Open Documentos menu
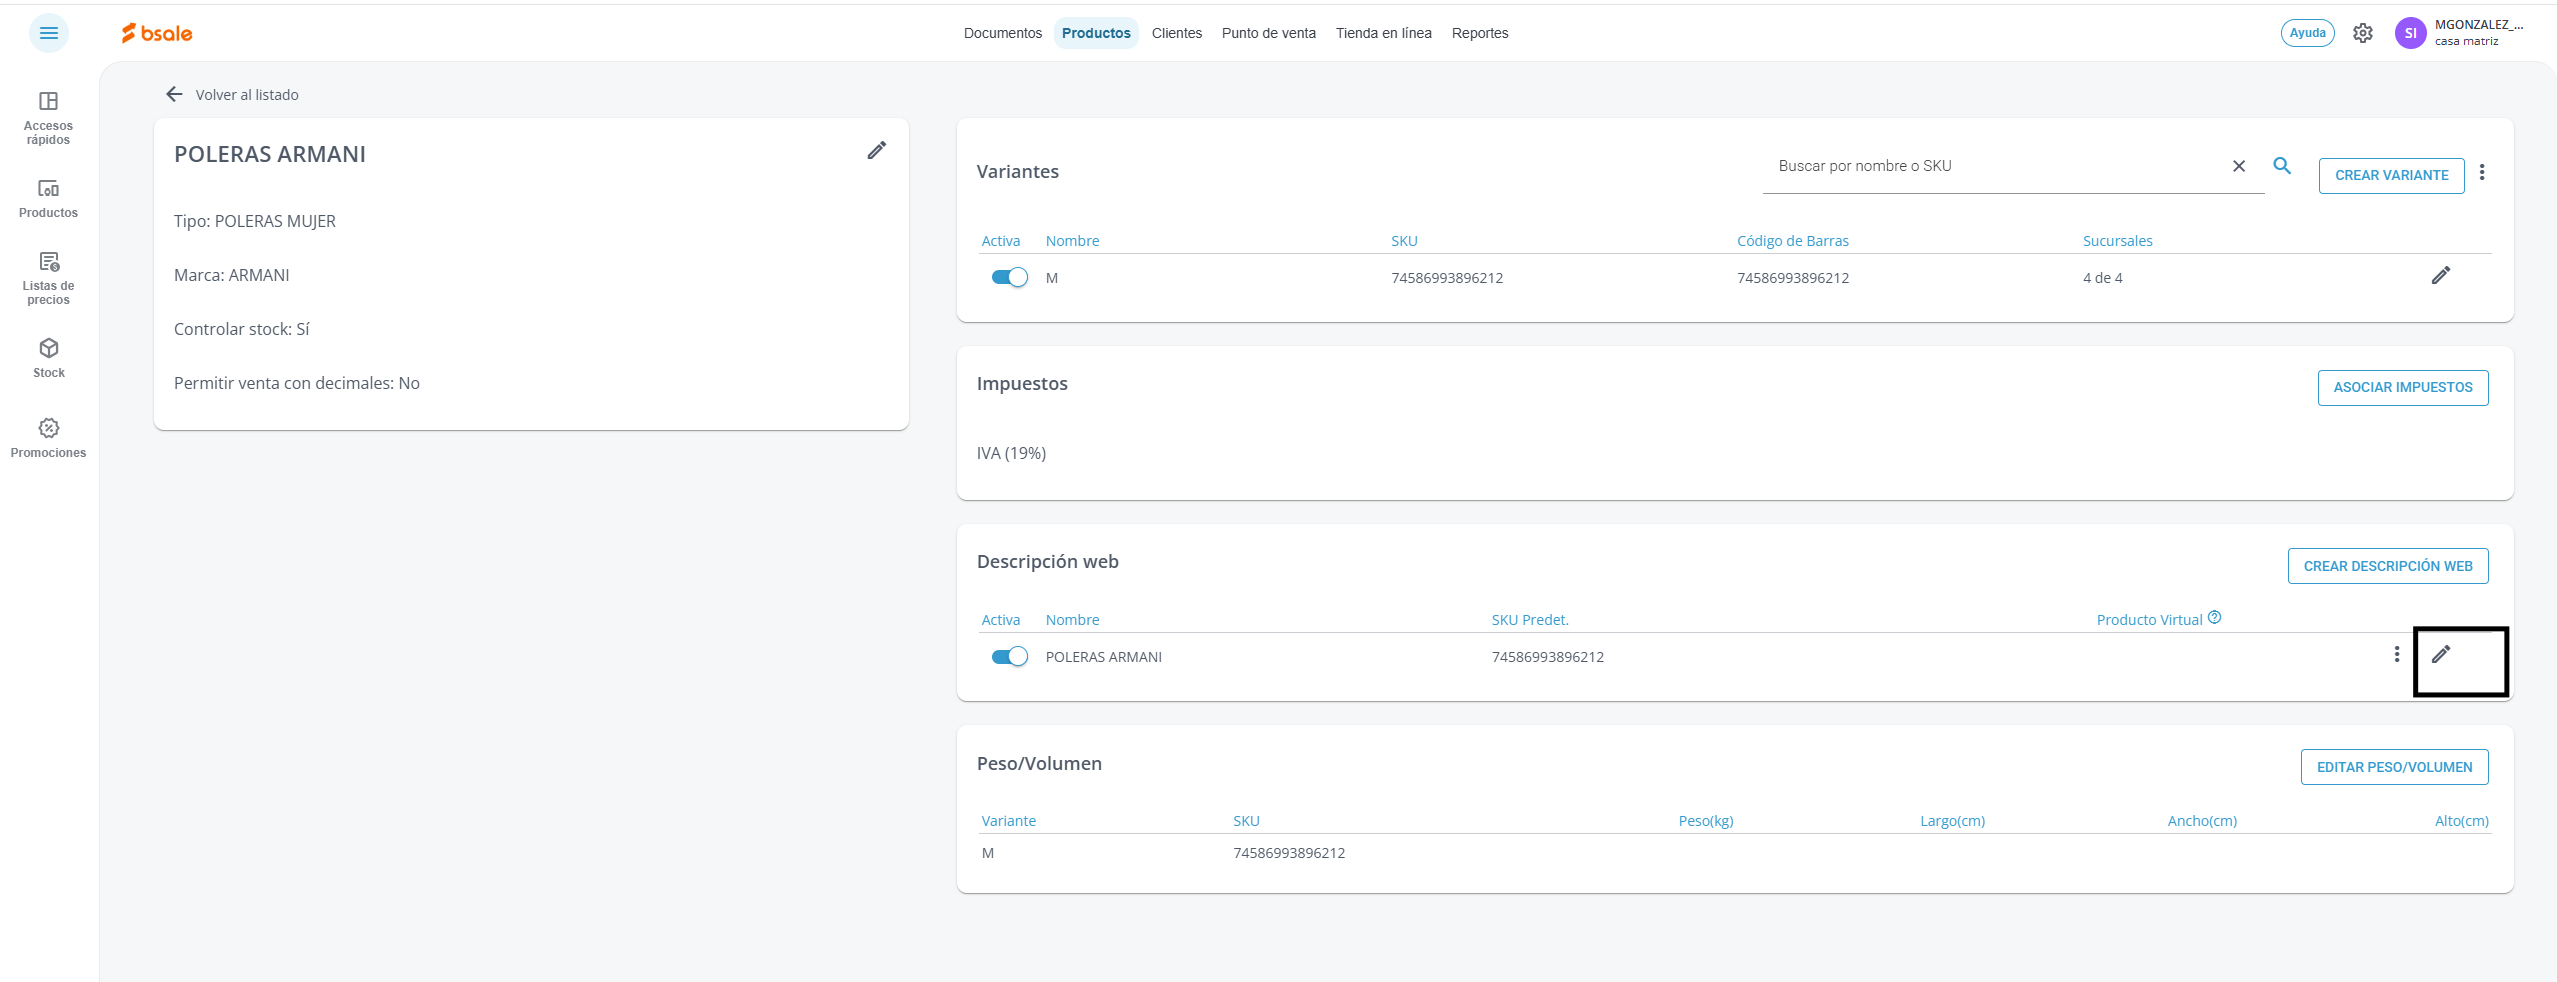This screenshot has width=2557, height=982. tap(1003, 33)
